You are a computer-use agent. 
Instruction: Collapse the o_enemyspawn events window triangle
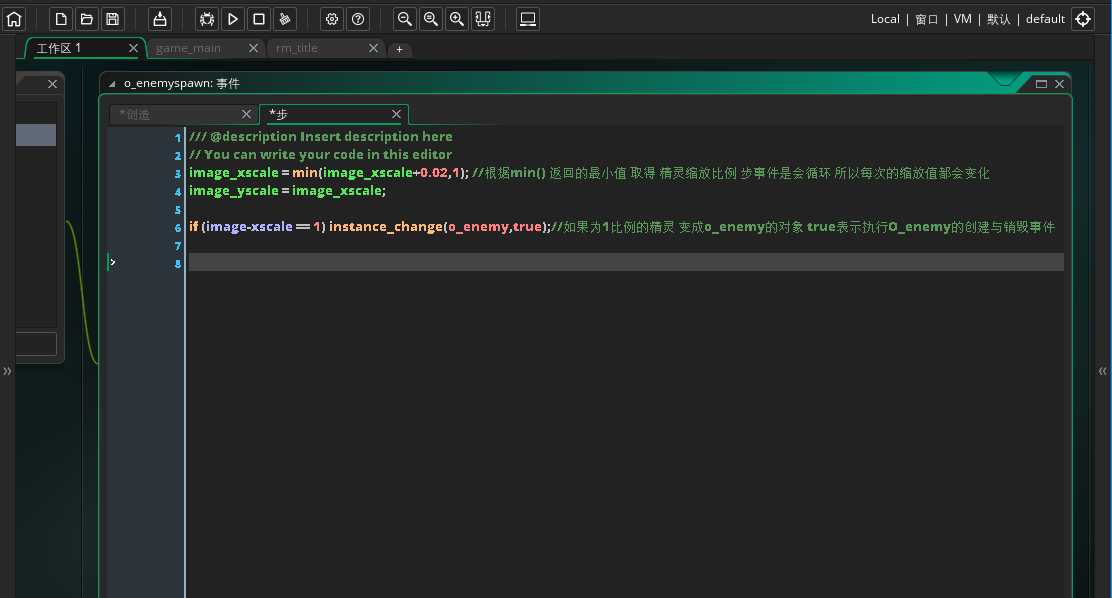(x=111, y=84)
